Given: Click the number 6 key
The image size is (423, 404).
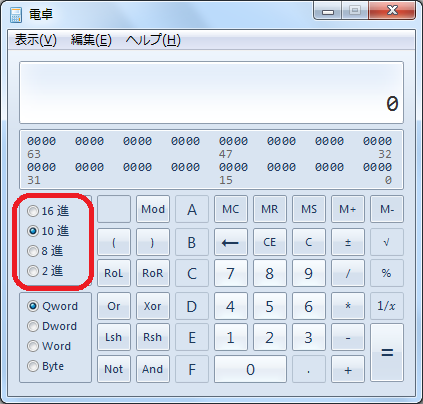Looking at the screenshot, I should point(309,306).
